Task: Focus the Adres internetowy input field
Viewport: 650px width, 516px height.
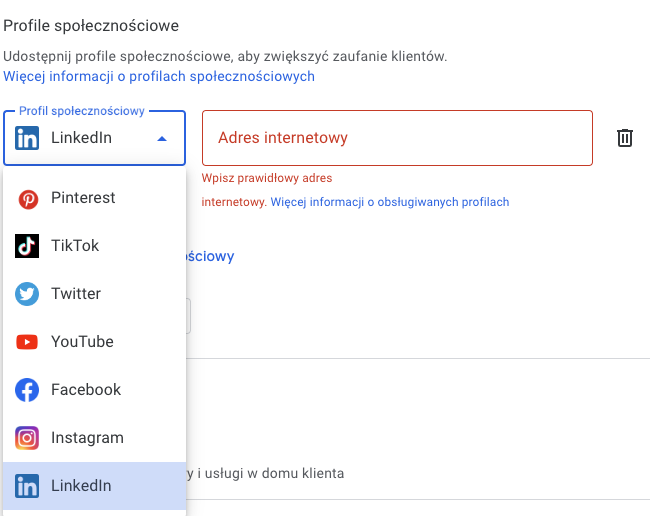Action: pyautogui.click(x=397, y=138)
